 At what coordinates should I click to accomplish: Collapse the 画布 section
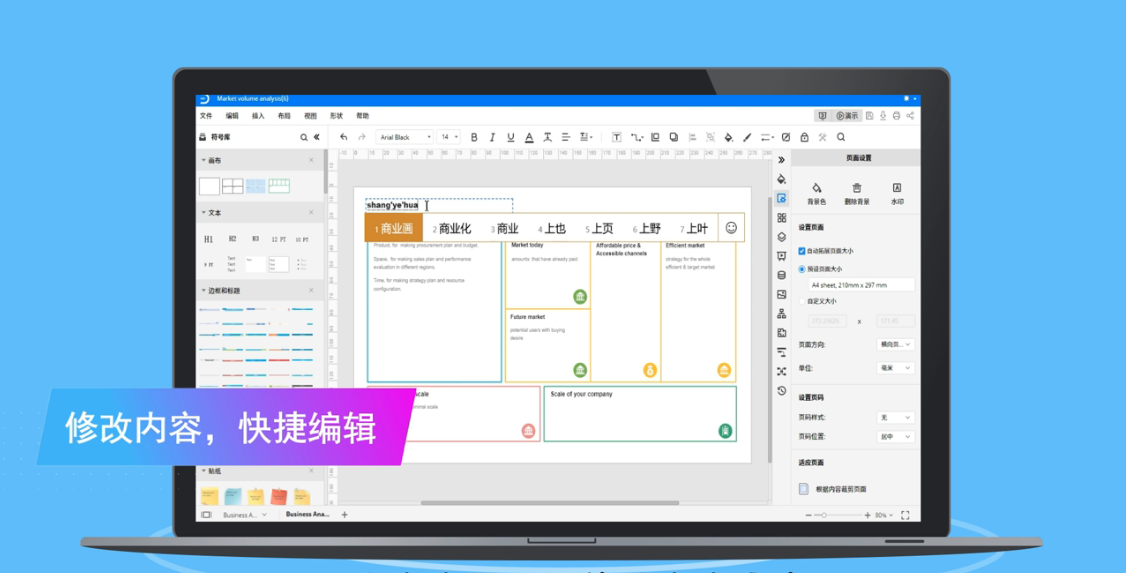pyautogui.click(x=203, y=160)
